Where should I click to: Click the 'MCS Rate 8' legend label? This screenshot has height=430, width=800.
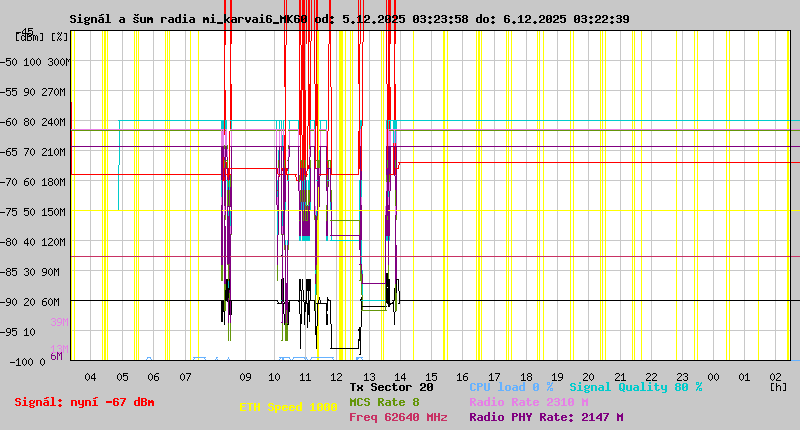pos(384,402)
